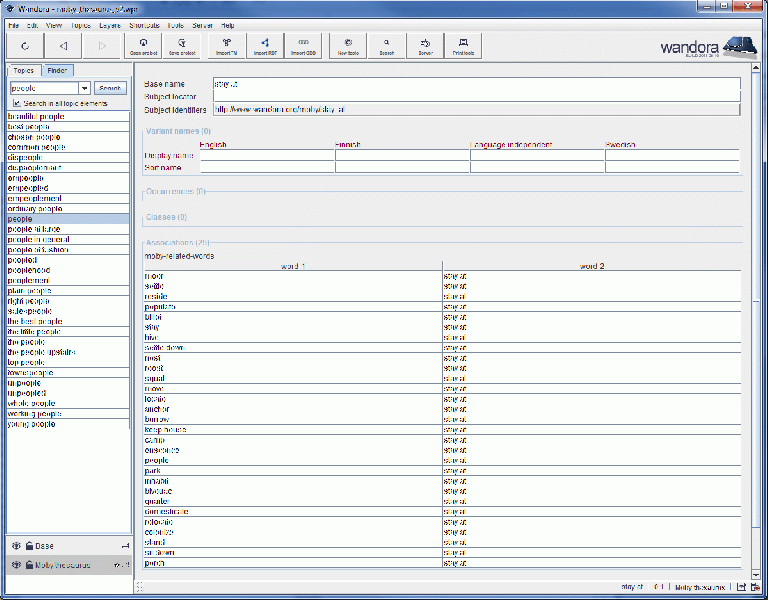Switch to the Topics tab
This screenshot has height=600, width=768.
[x=24, y=71]
